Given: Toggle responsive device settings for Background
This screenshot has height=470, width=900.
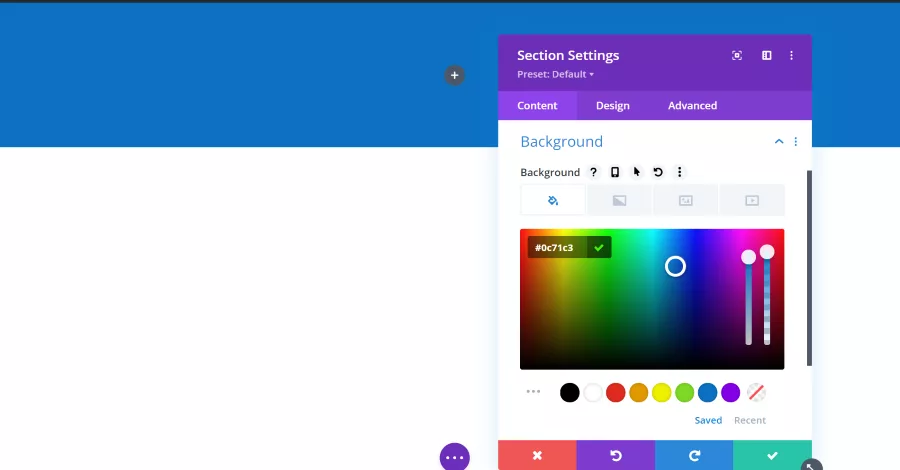Looking at the screenshot, I should pos(615,172).
